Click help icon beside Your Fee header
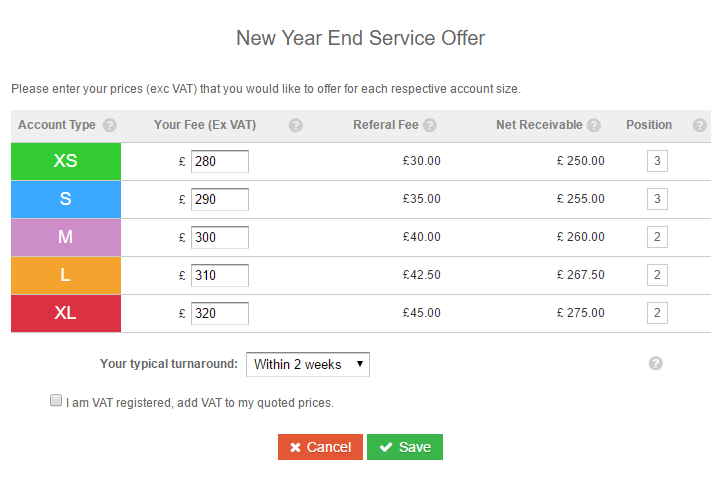This screenshot has width=713, height=479. click(296, 126)
